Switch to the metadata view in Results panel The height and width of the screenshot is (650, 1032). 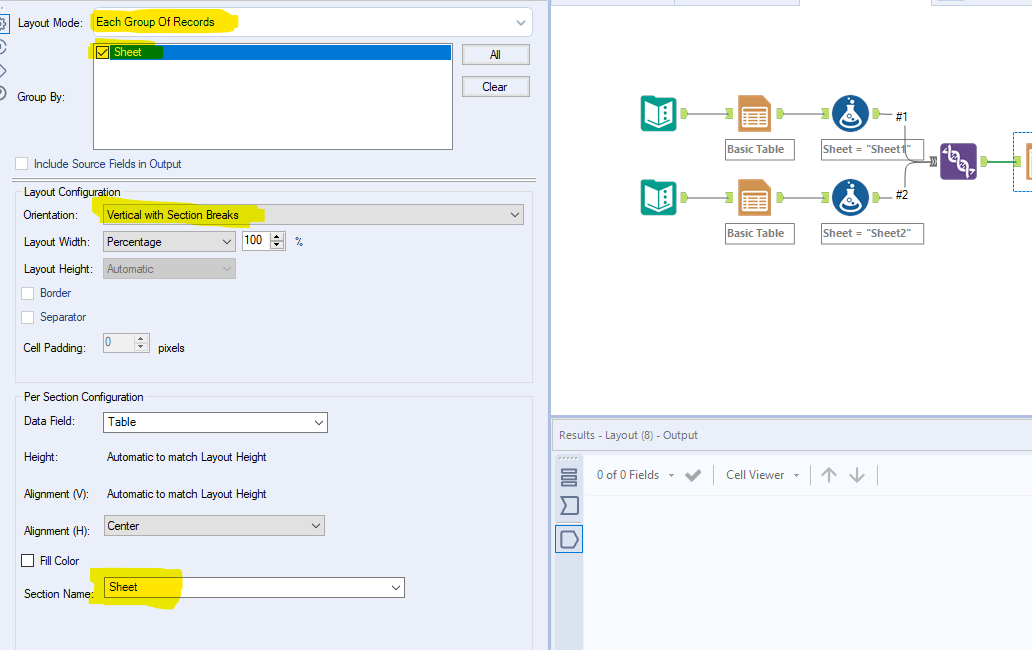[569, 505]
